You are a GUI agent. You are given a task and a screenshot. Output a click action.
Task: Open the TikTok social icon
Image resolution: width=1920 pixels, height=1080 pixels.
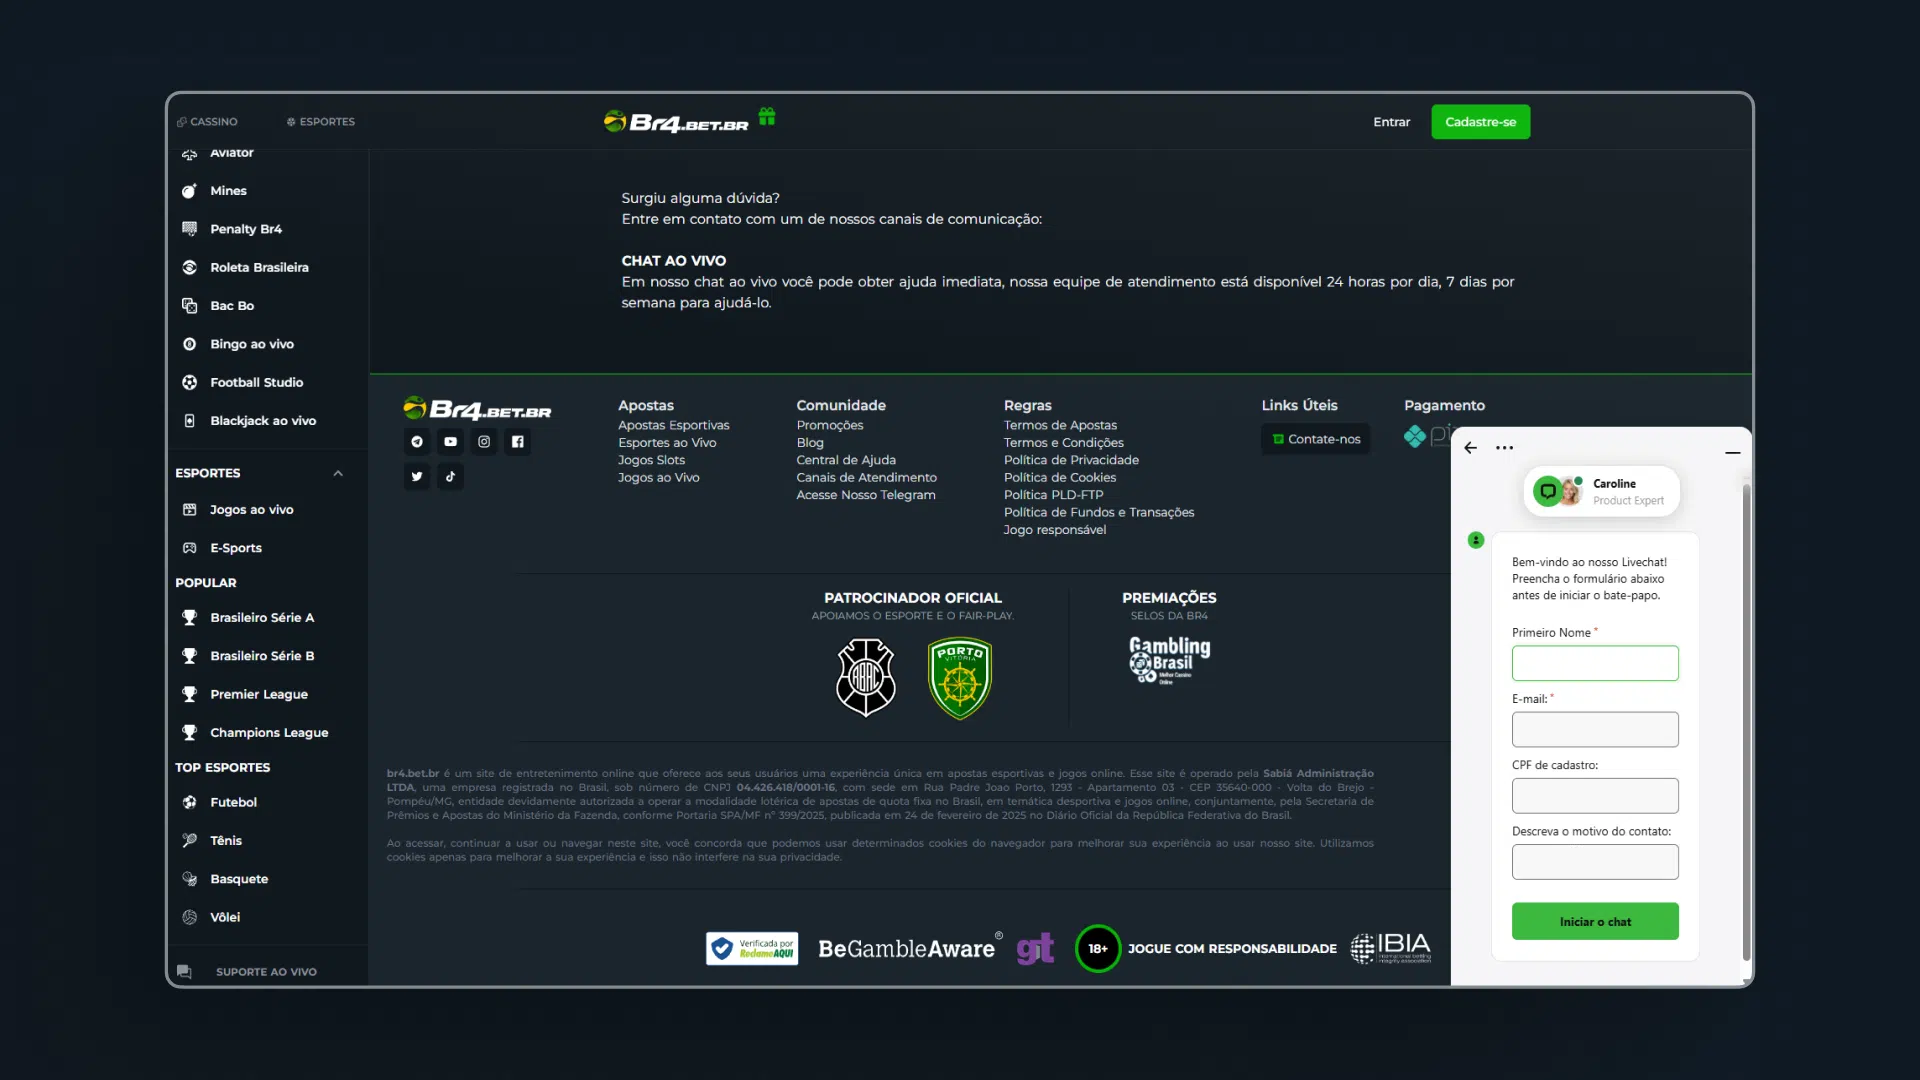450,476
